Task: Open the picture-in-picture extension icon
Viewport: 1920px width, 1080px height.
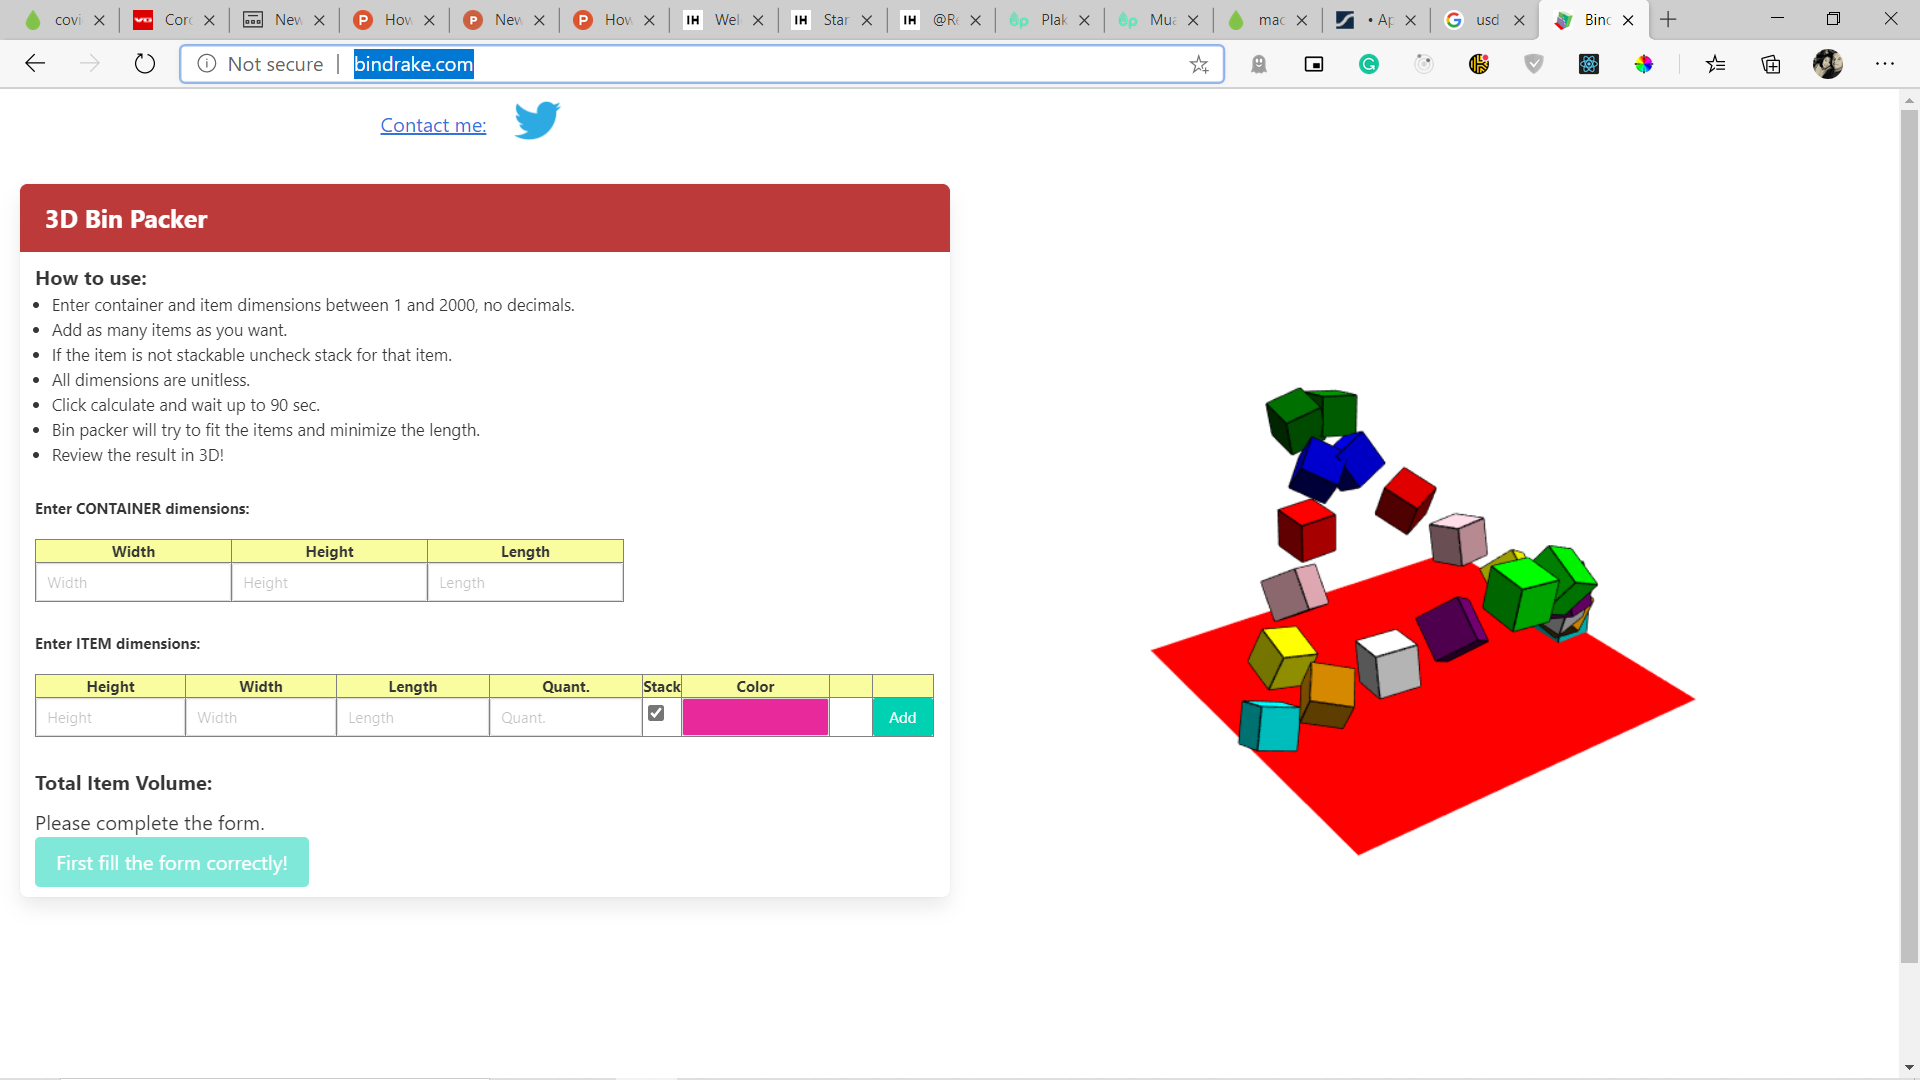Action: point(1314,65)
